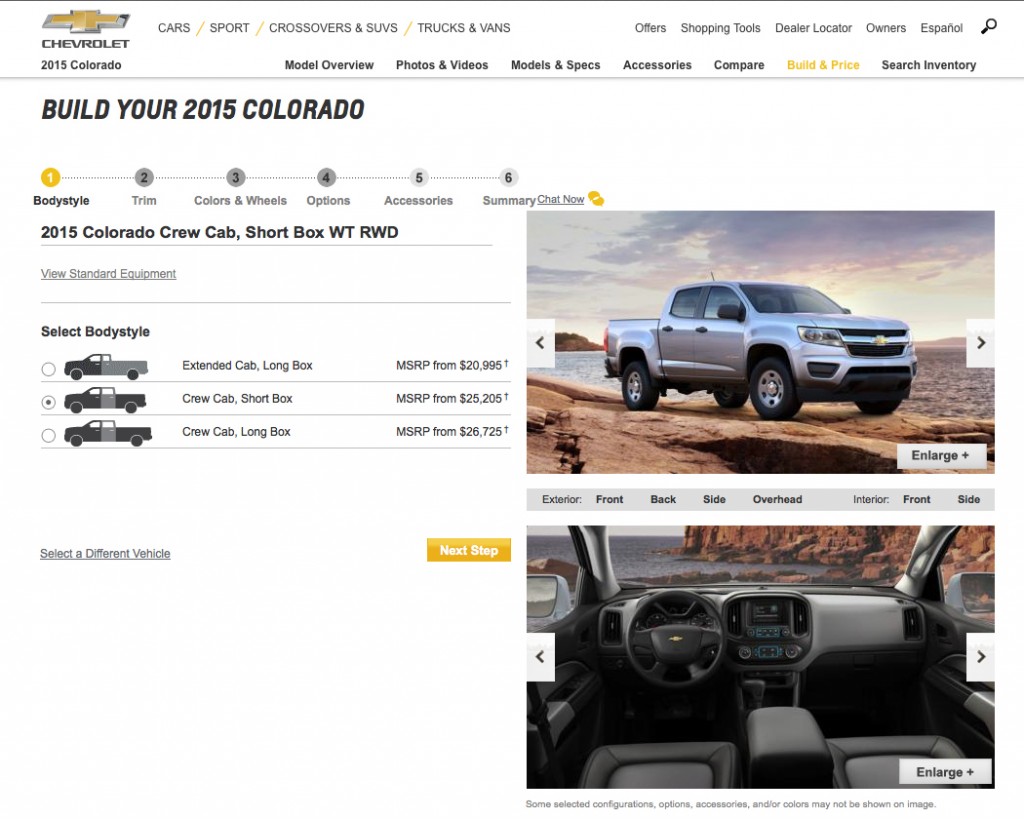Show next exterior image with right arrow
This screenshot has width=1024, height=819.
[980, 343]
